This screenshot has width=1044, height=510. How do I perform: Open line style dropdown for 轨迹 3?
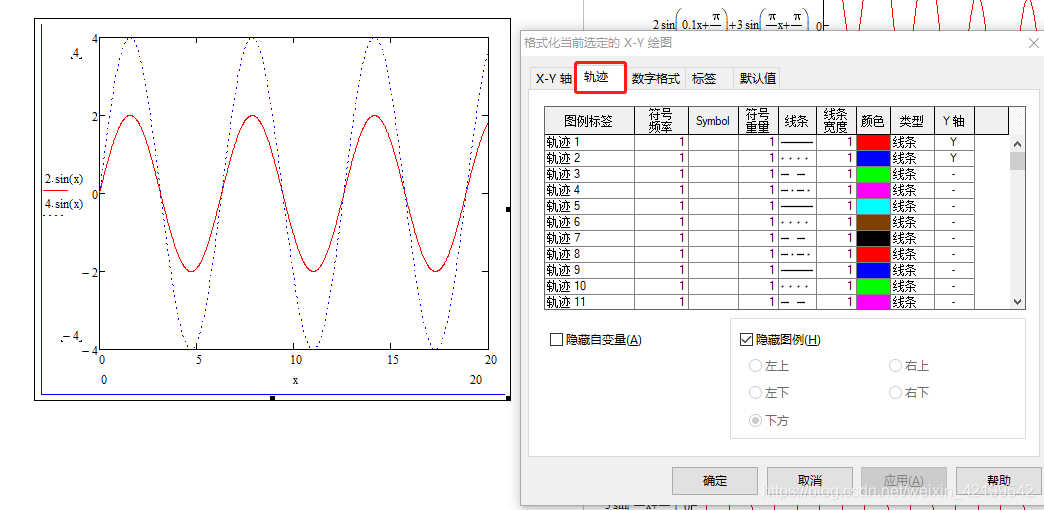[797, 174]
